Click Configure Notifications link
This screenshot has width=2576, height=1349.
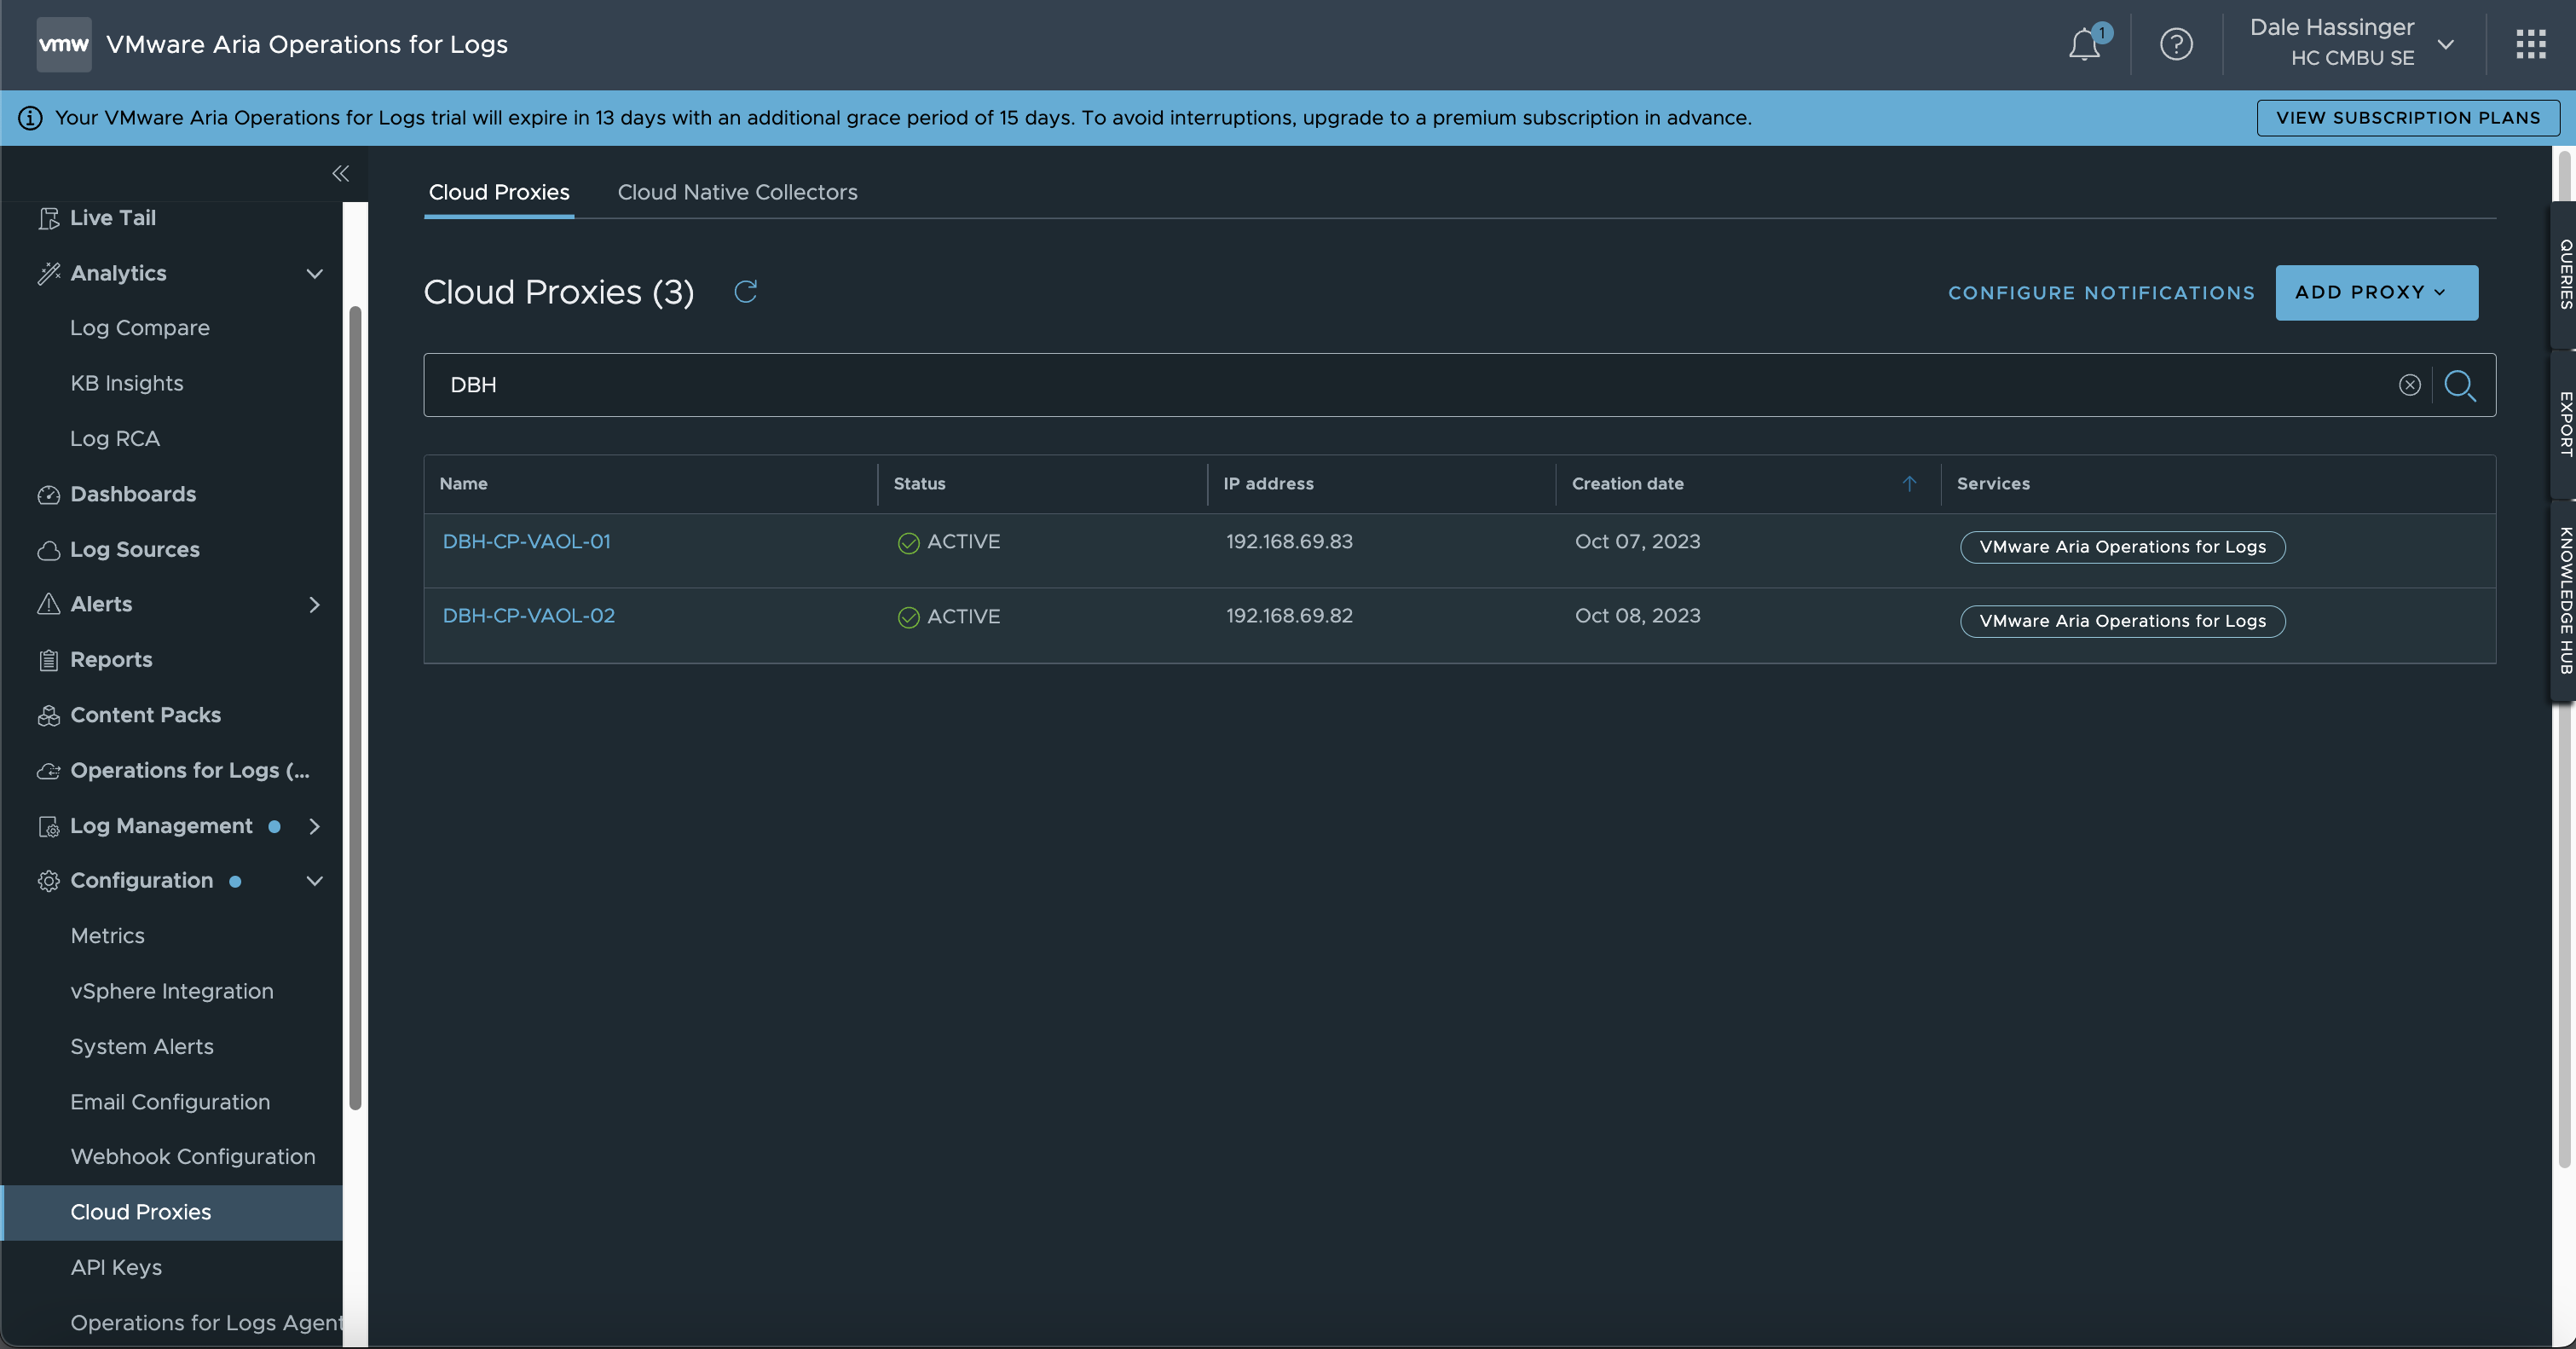(2101, 293)
